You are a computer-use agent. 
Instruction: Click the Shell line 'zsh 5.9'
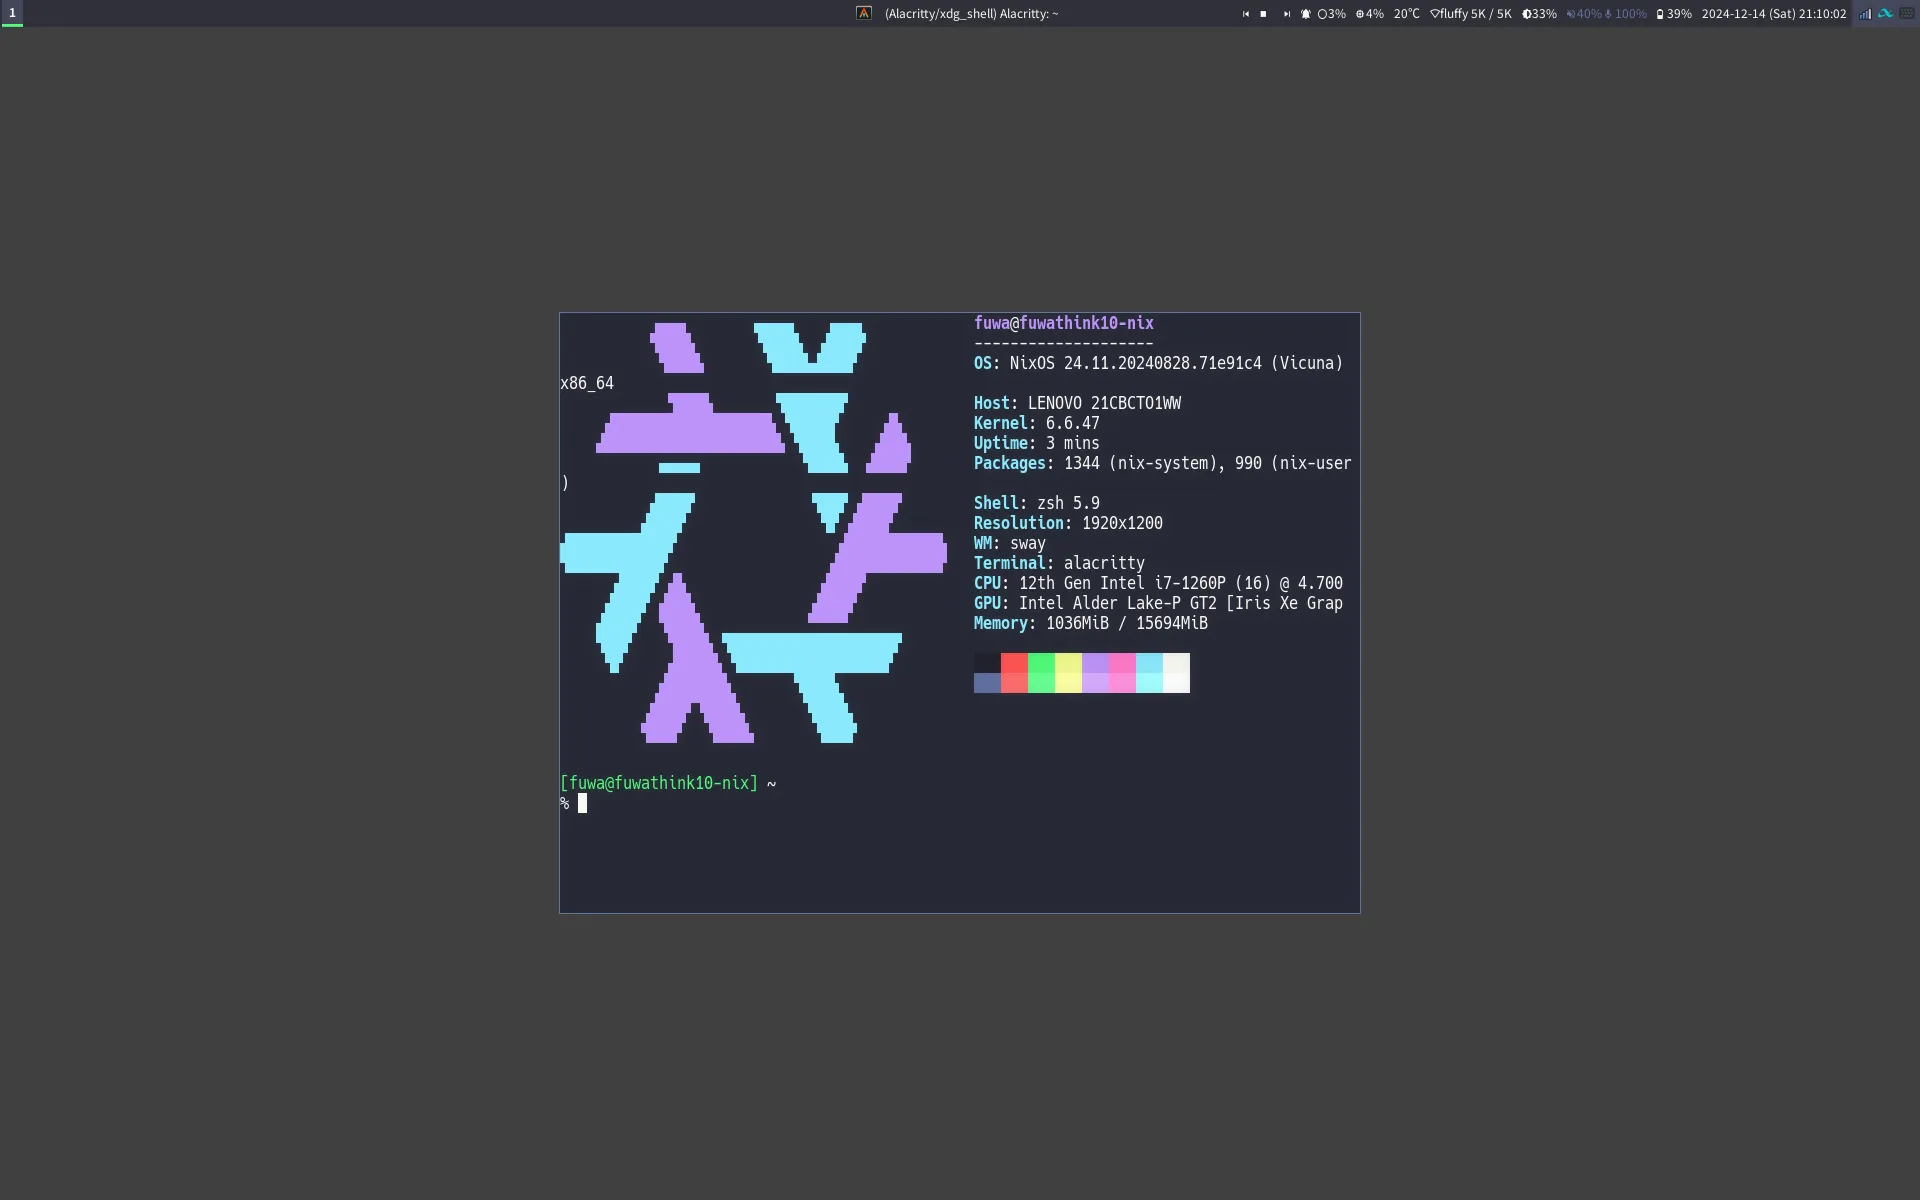coord(1036,503)
